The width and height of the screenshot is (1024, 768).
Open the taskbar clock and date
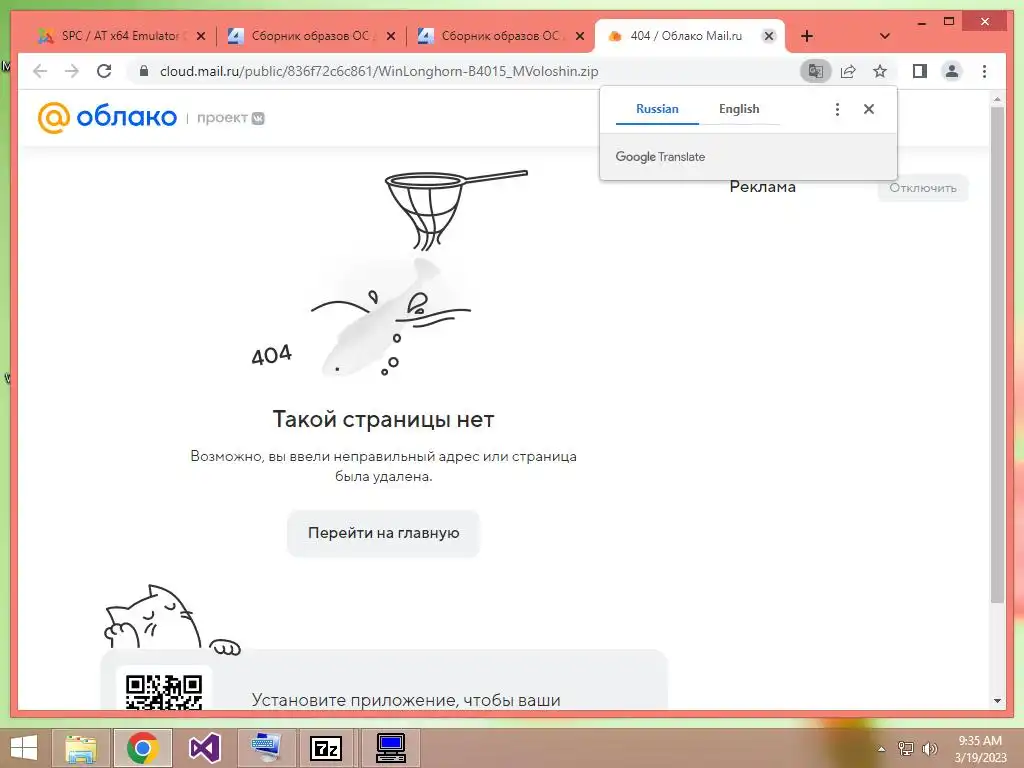[980, 749]
